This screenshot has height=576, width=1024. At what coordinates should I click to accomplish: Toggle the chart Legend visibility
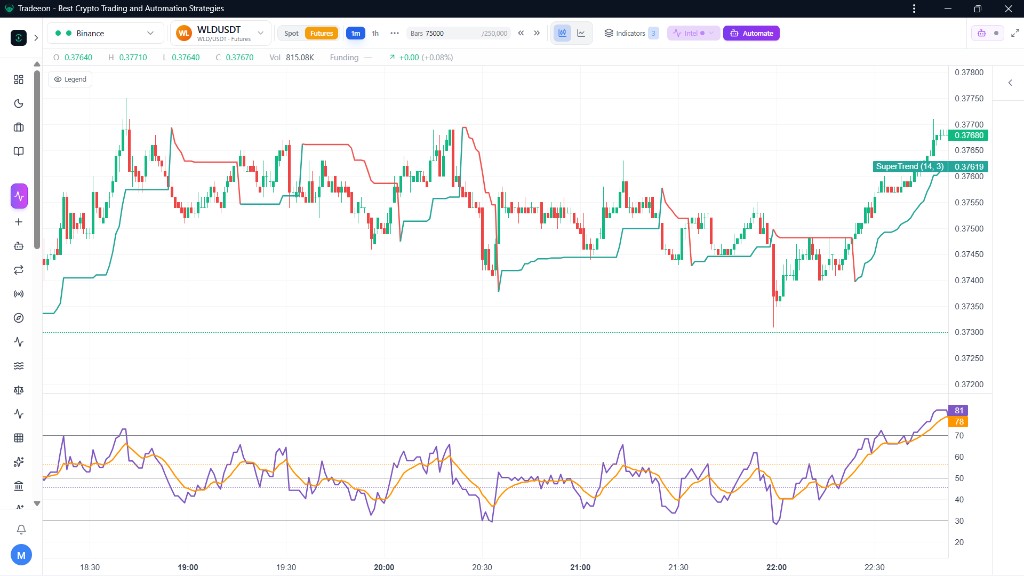pyautogui.click(x=70, y=80)
